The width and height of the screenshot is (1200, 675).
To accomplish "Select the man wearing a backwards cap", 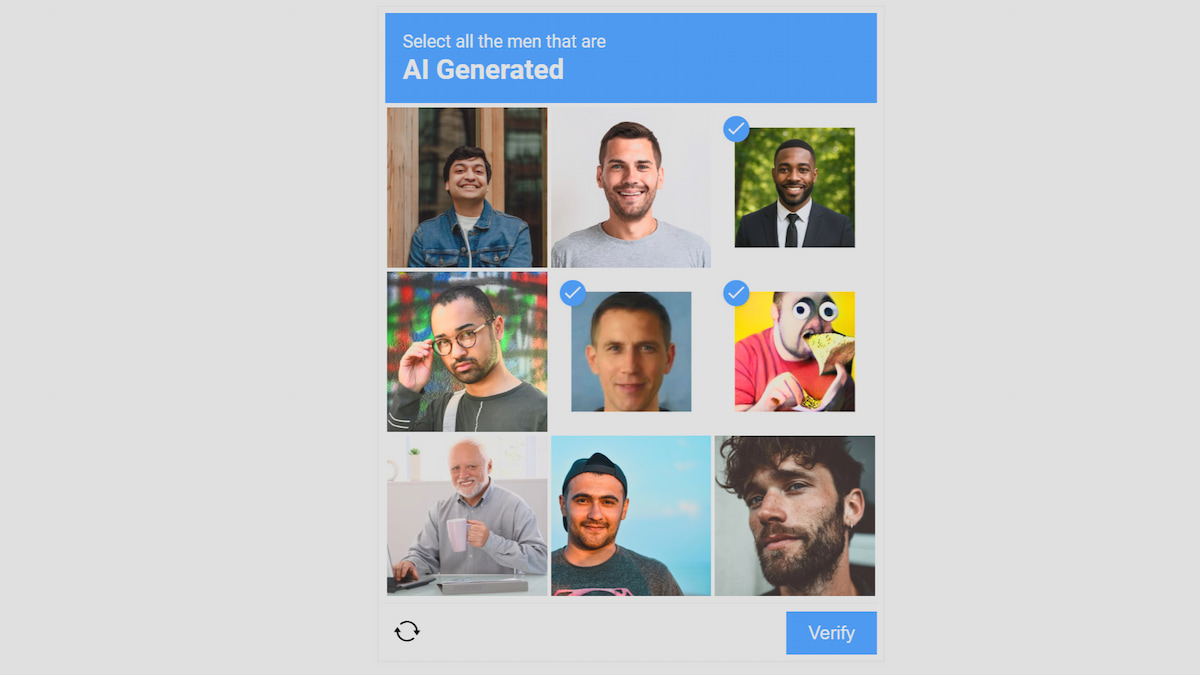I will point(631,515).
